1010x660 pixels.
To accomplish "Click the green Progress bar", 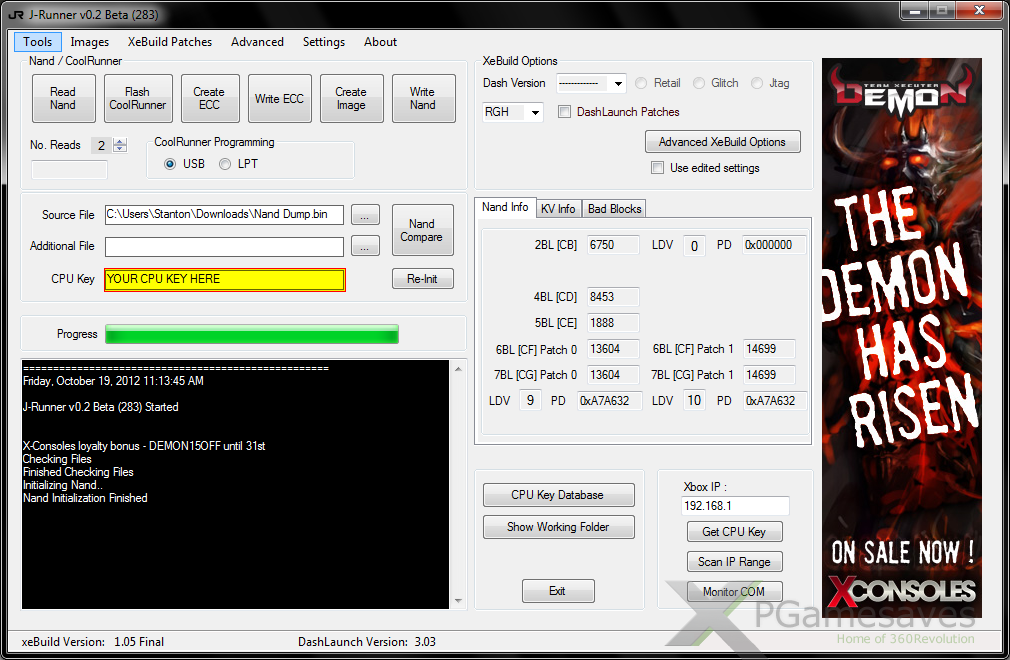I will (251, 334).
